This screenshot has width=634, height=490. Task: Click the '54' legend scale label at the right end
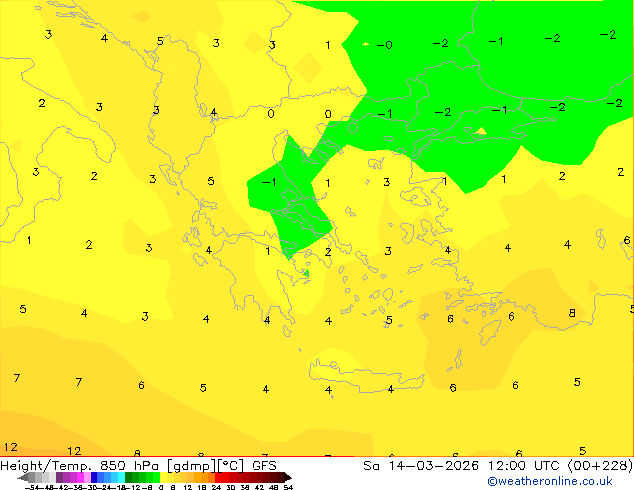288,487
